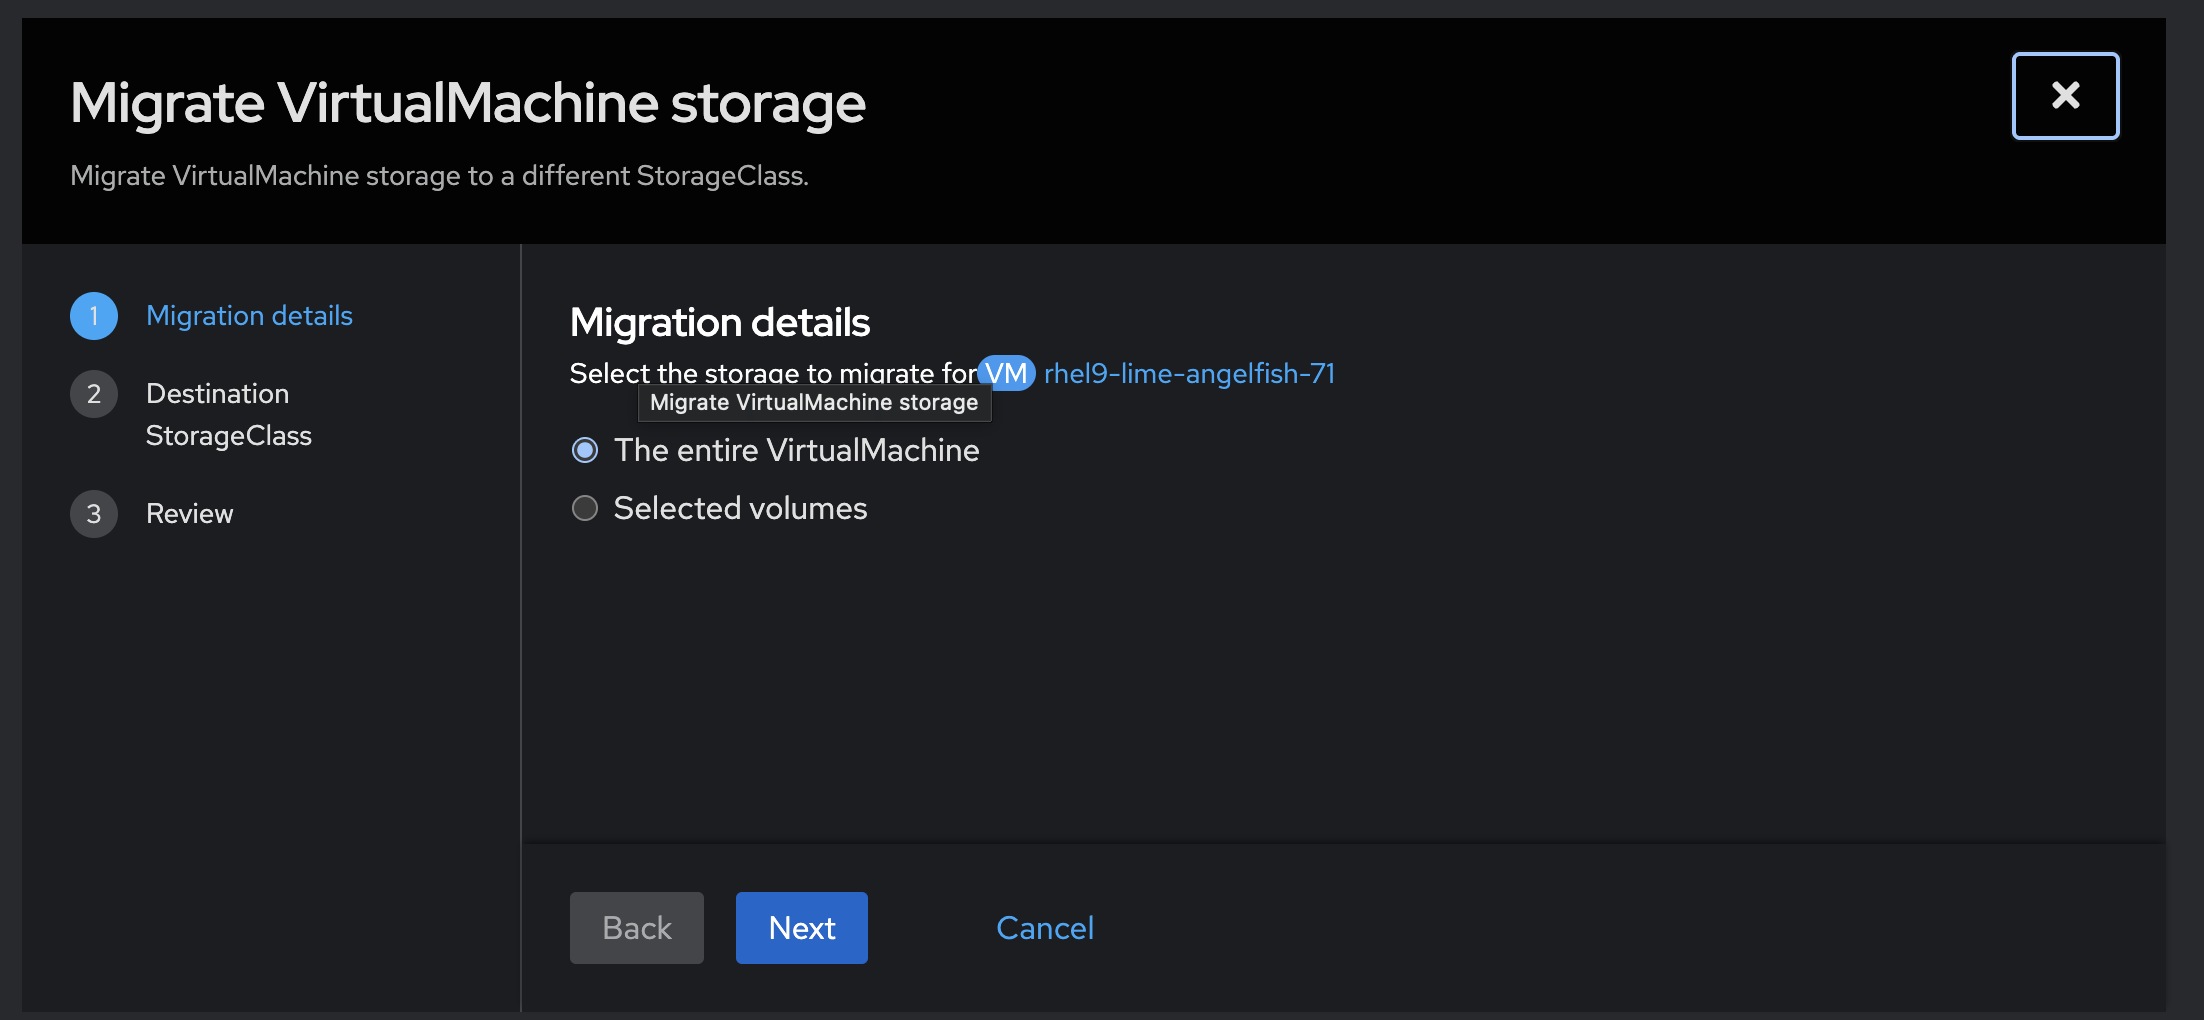Click the step 1 number circle
Viewport: 2204px width, 1020px height.
(x=94, y=316)
